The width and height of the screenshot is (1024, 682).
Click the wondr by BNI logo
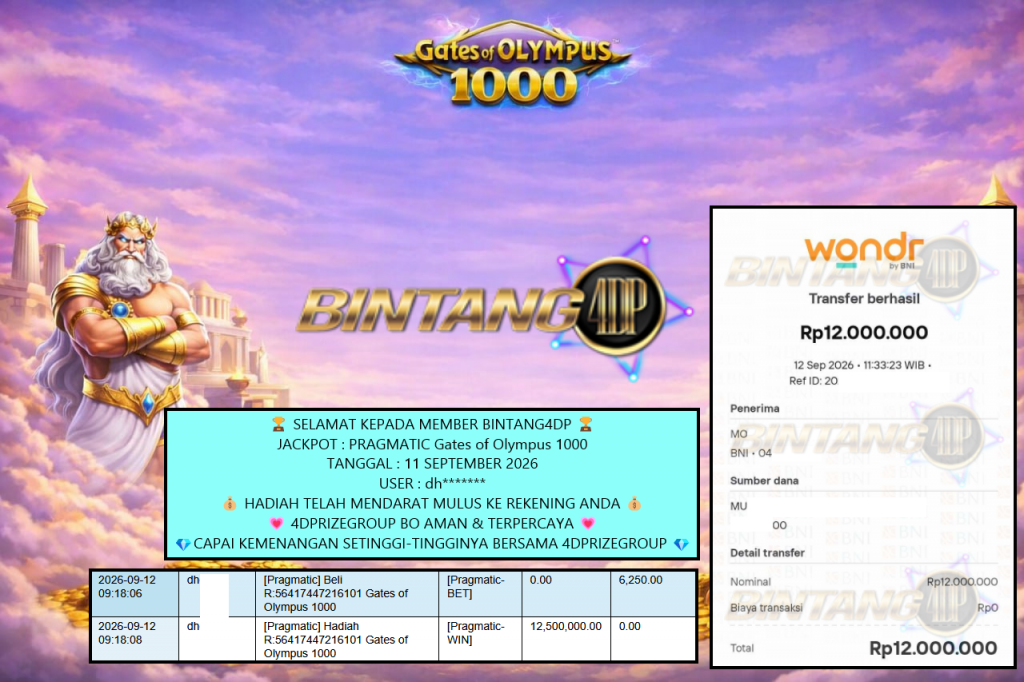coord(863,250)
